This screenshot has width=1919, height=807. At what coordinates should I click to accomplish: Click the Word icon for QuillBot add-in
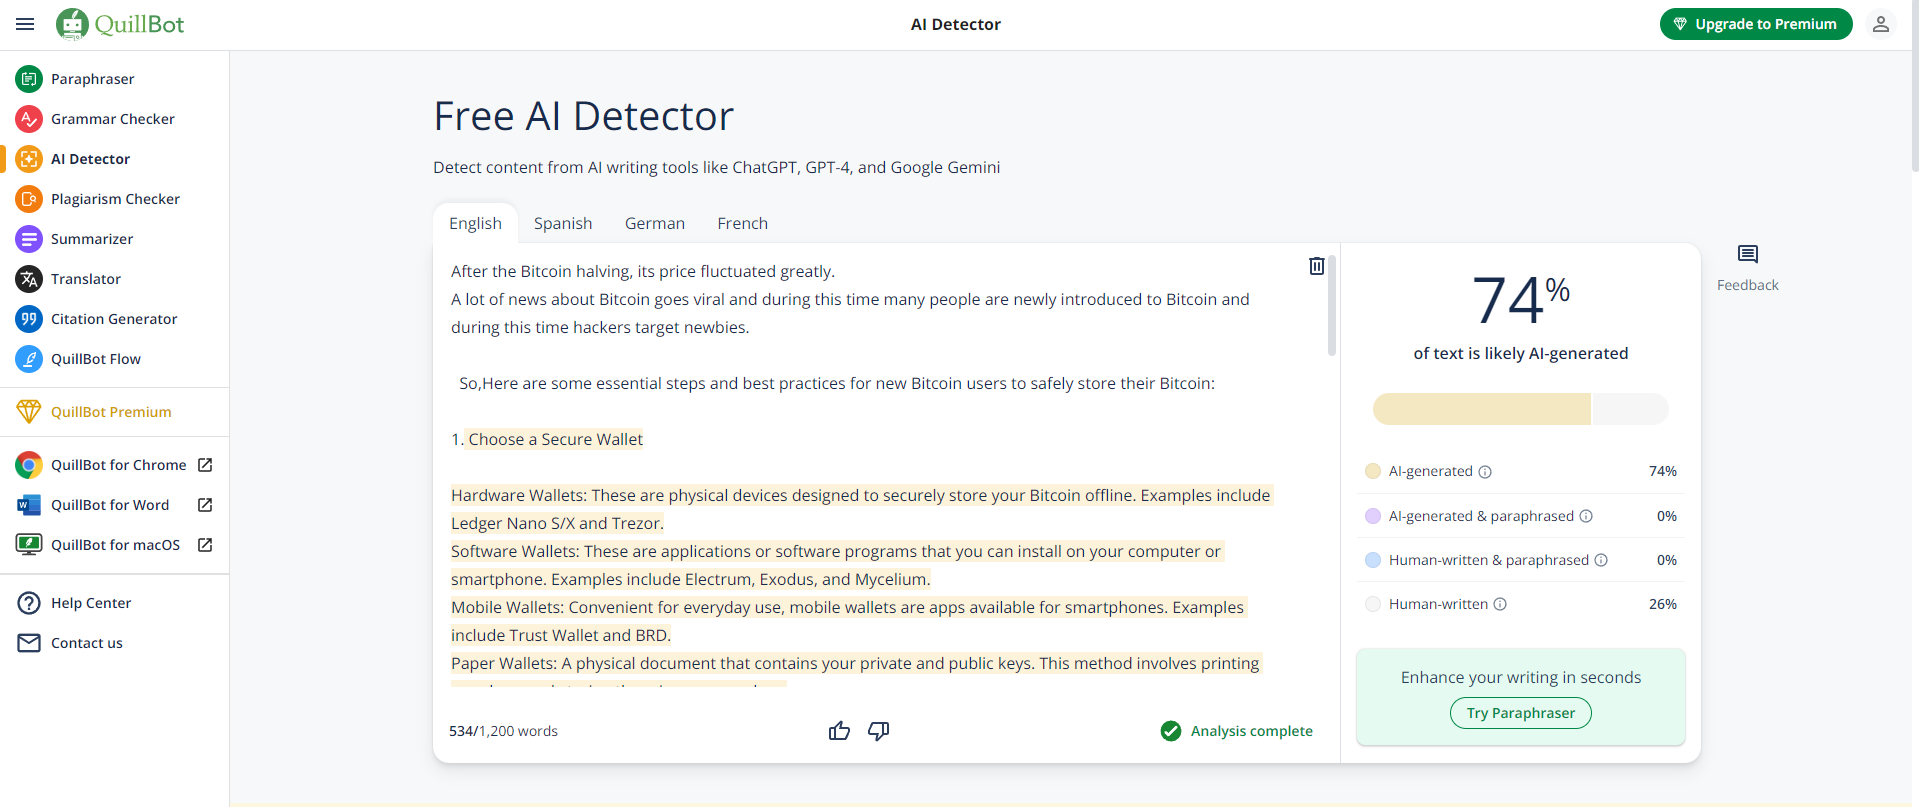[29, 505]
